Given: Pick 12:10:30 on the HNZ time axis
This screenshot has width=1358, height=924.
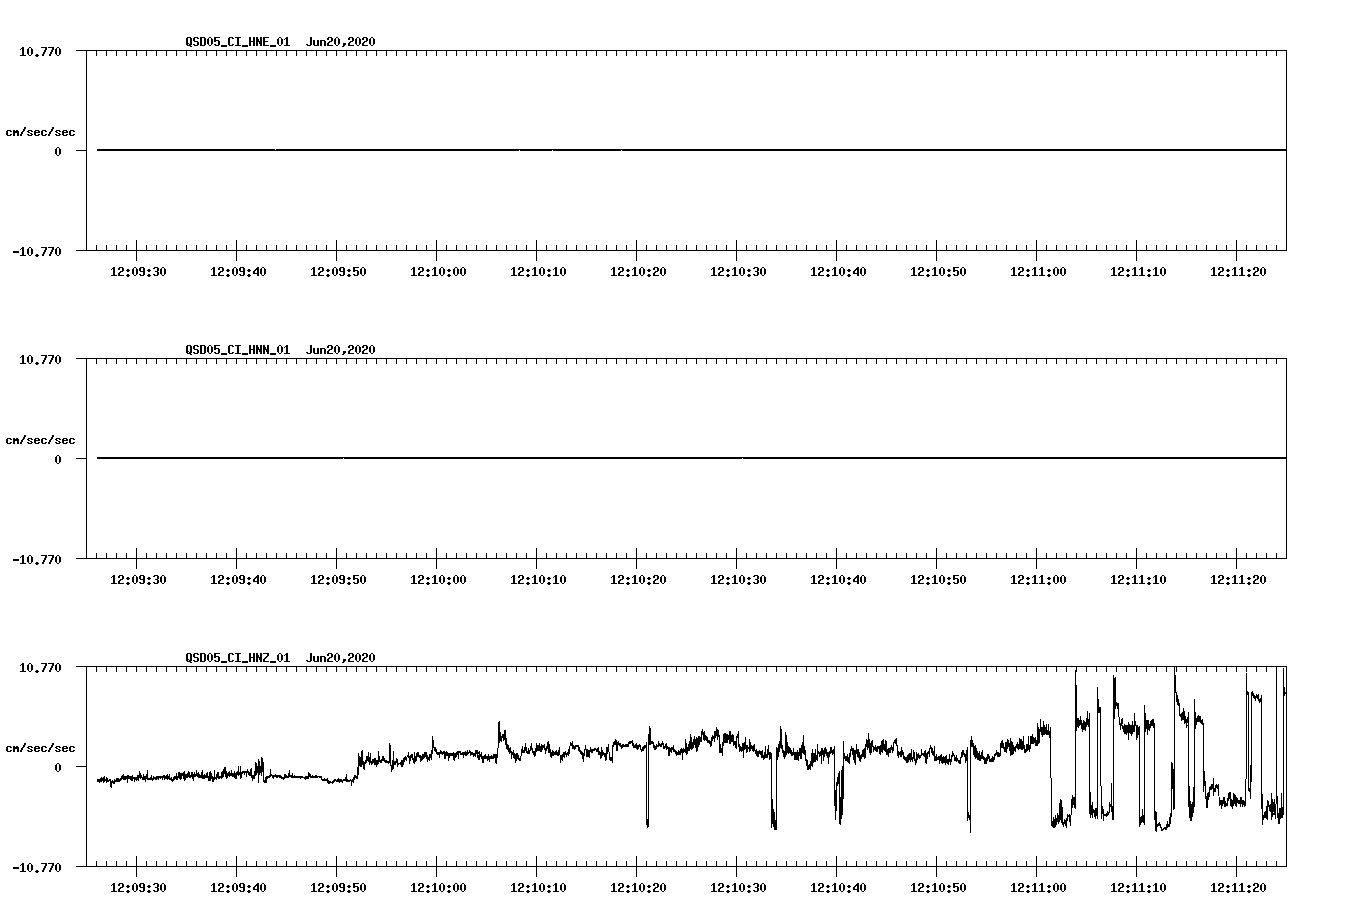Looking at the screenshot, I should (x=738, y=888).
